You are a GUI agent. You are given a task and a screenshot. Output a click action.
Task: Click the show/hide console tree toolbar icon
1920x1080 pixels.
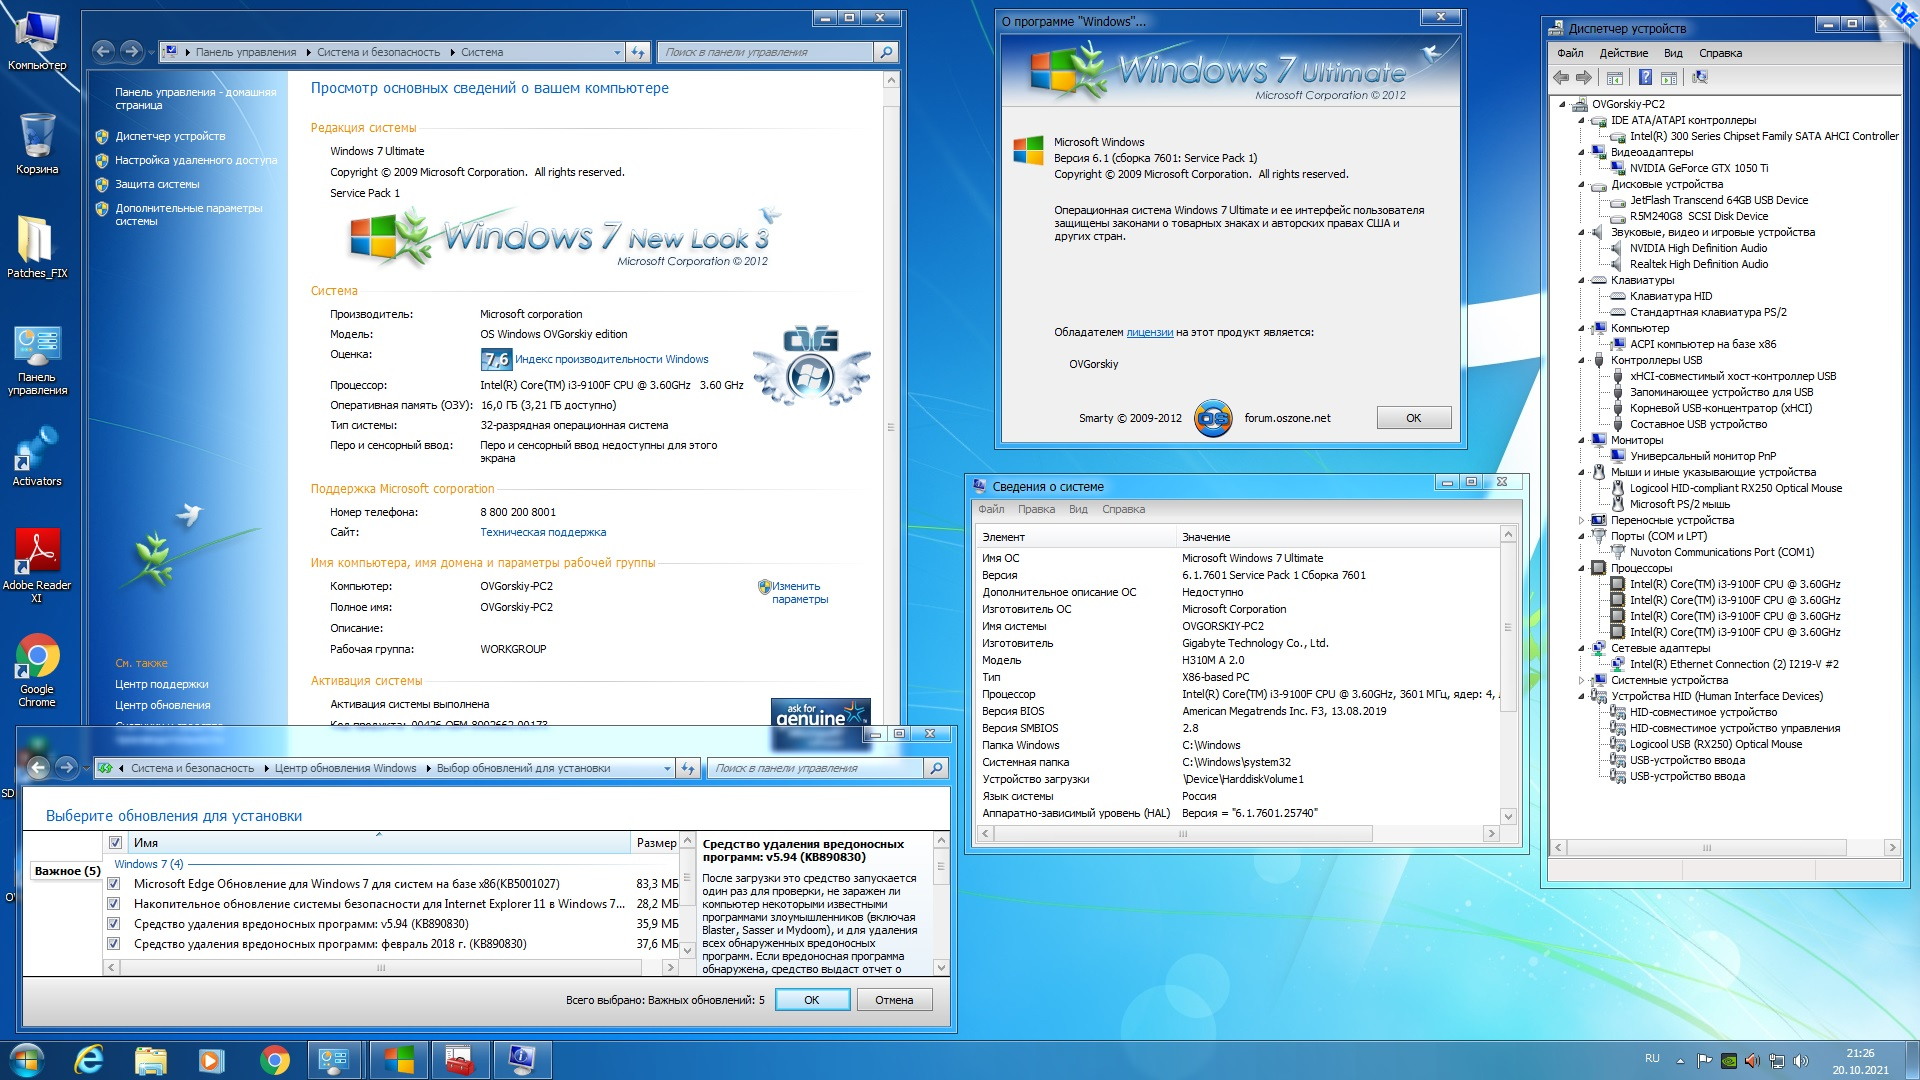[x=1614, y=77]
